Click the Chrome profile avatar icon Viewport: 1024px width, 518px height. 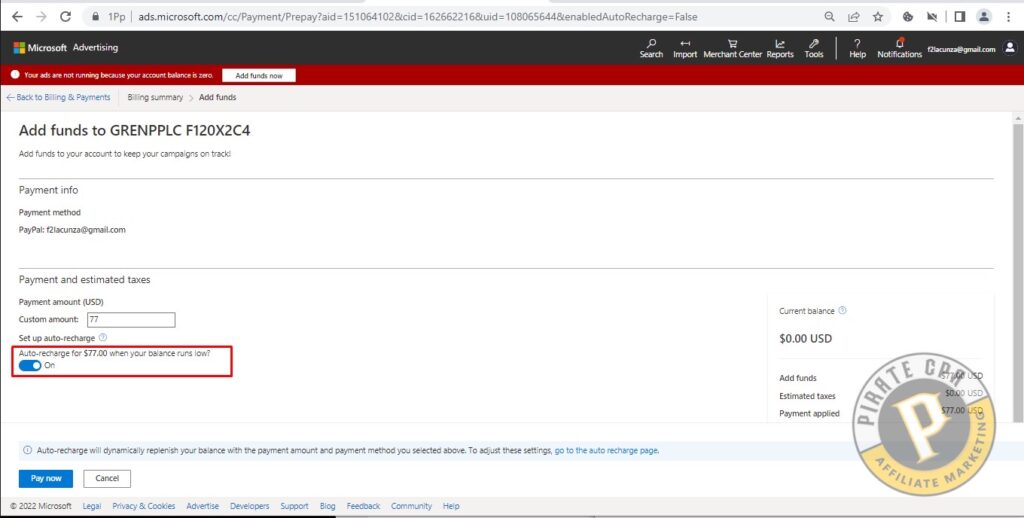(984, 17)
